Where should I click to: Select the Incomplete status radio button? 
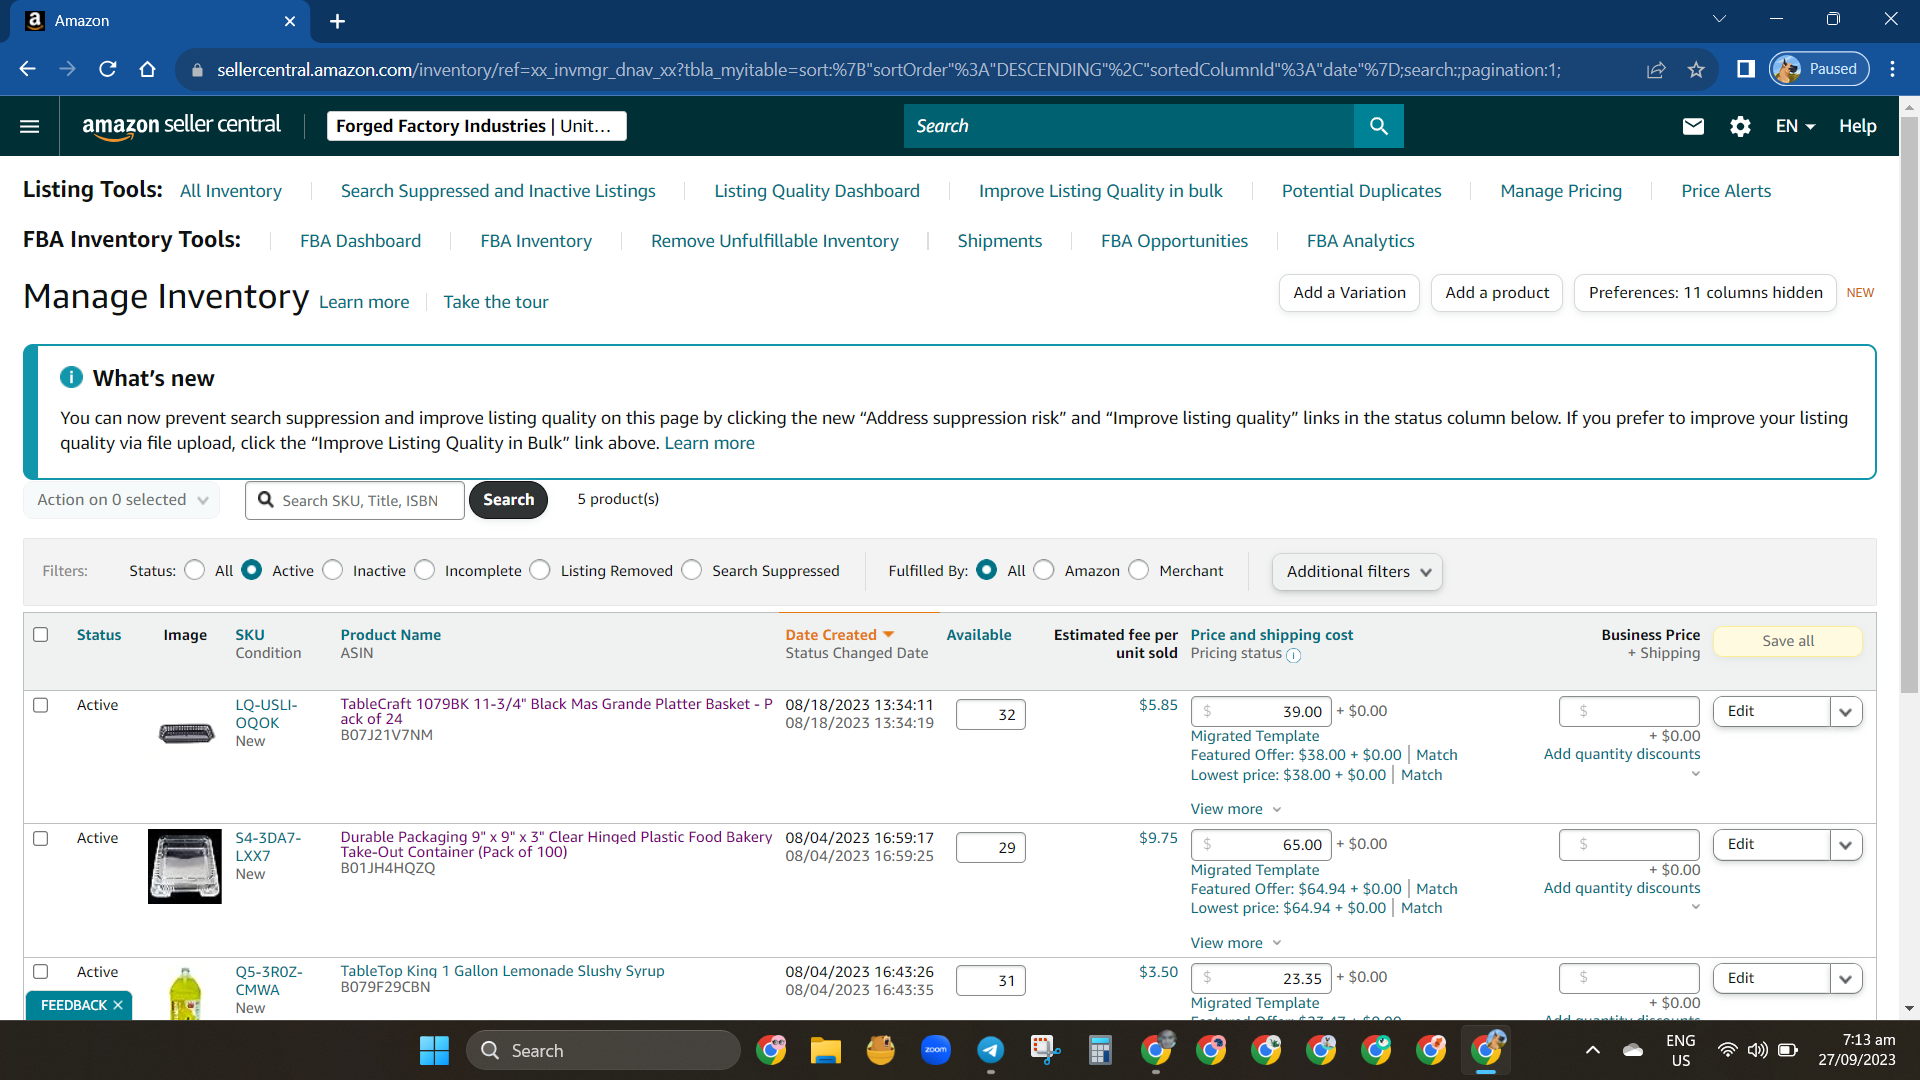(425, 570)
